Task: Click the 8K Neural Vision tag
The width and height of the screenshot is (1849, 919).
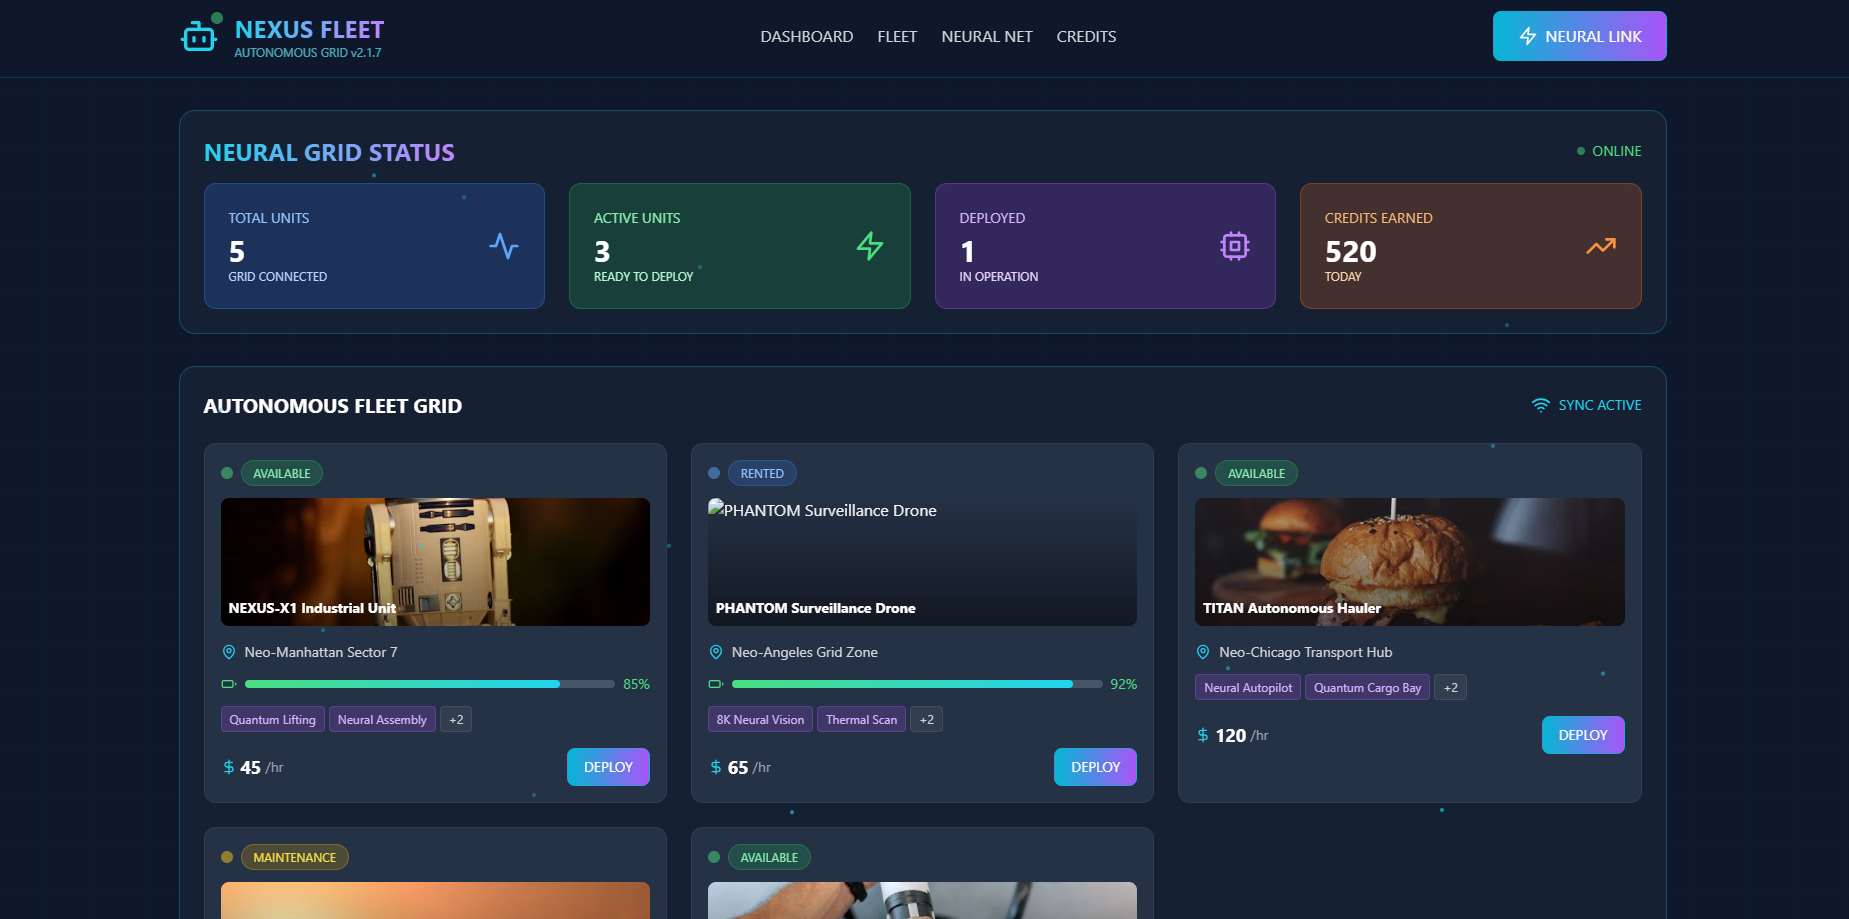Action: click(760, 720)
